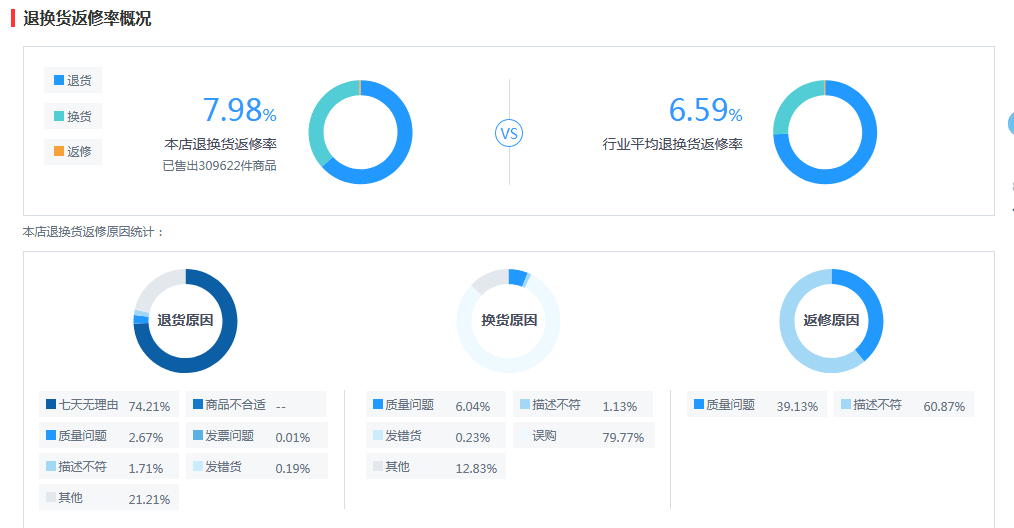Image resolution: width=1014 pixels, height=528 pixels.
Task: Click 质量问题 39.13% in the repair reasons
Action: 756,405
